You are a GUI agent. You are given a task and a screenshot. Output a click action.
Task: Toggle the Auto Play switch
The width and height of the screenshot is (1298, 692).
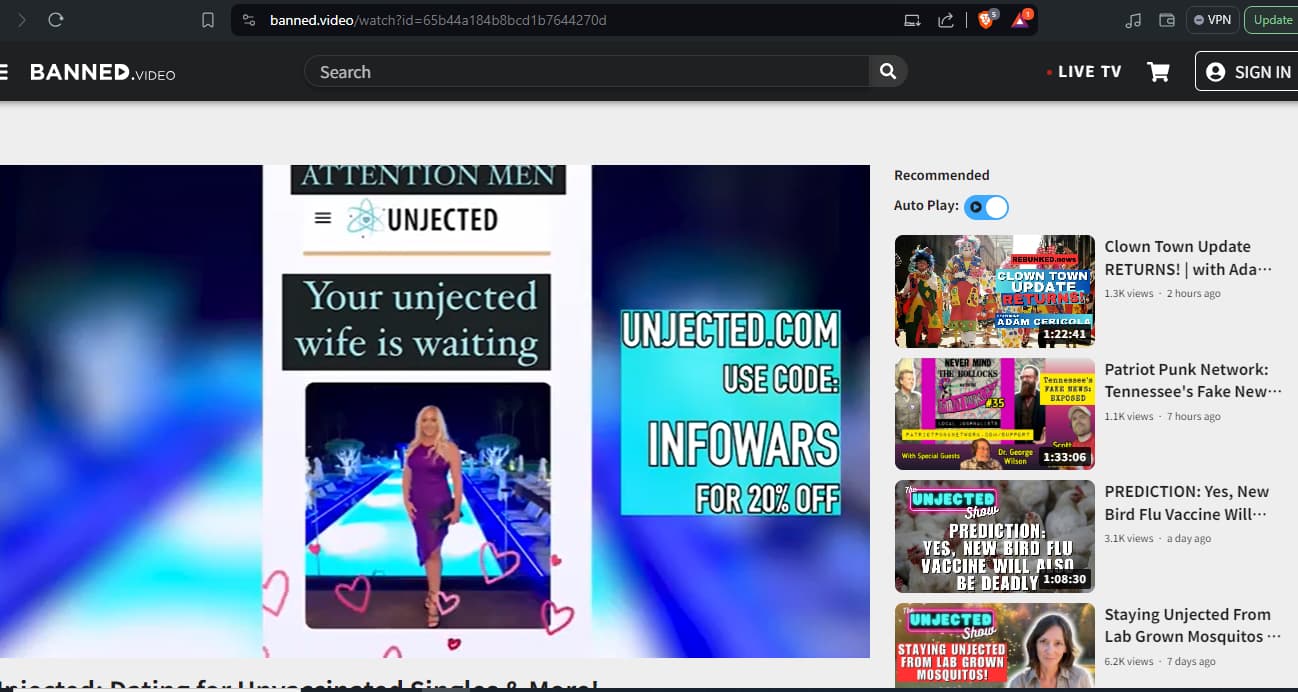click(986, 207)
